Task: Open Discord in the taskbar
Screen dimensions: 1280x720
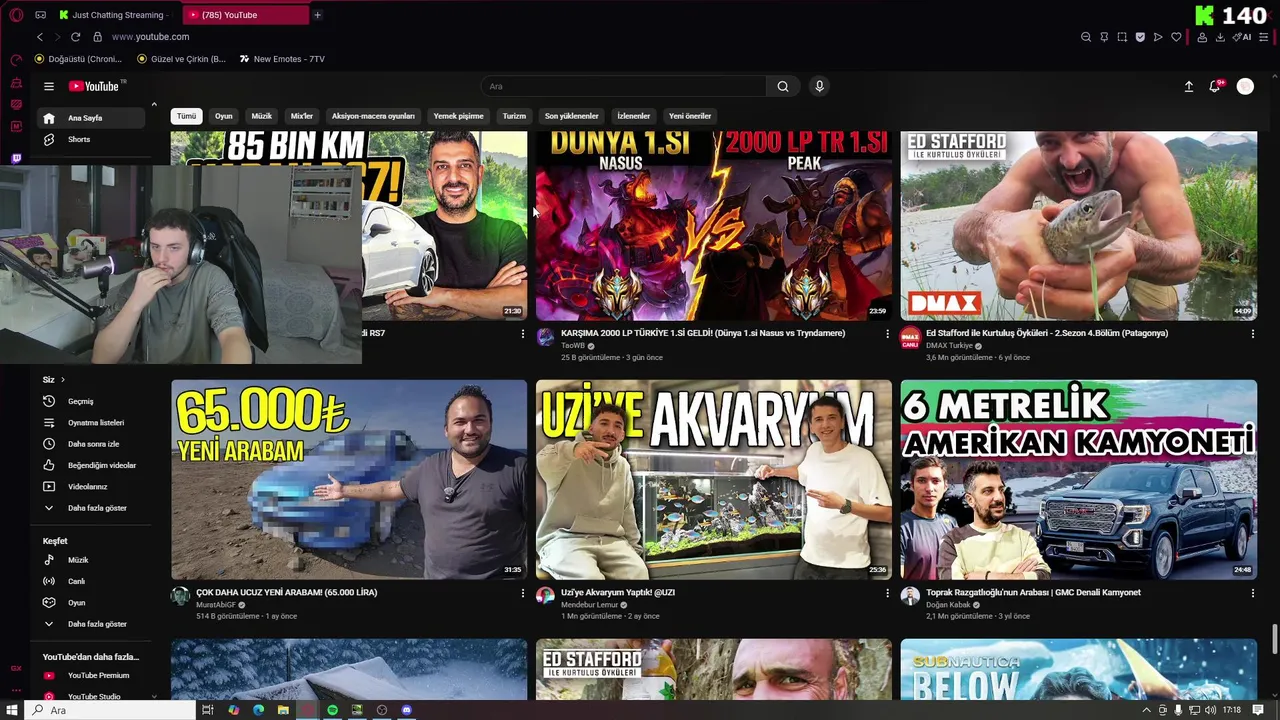Action: (x=406, y=710)
